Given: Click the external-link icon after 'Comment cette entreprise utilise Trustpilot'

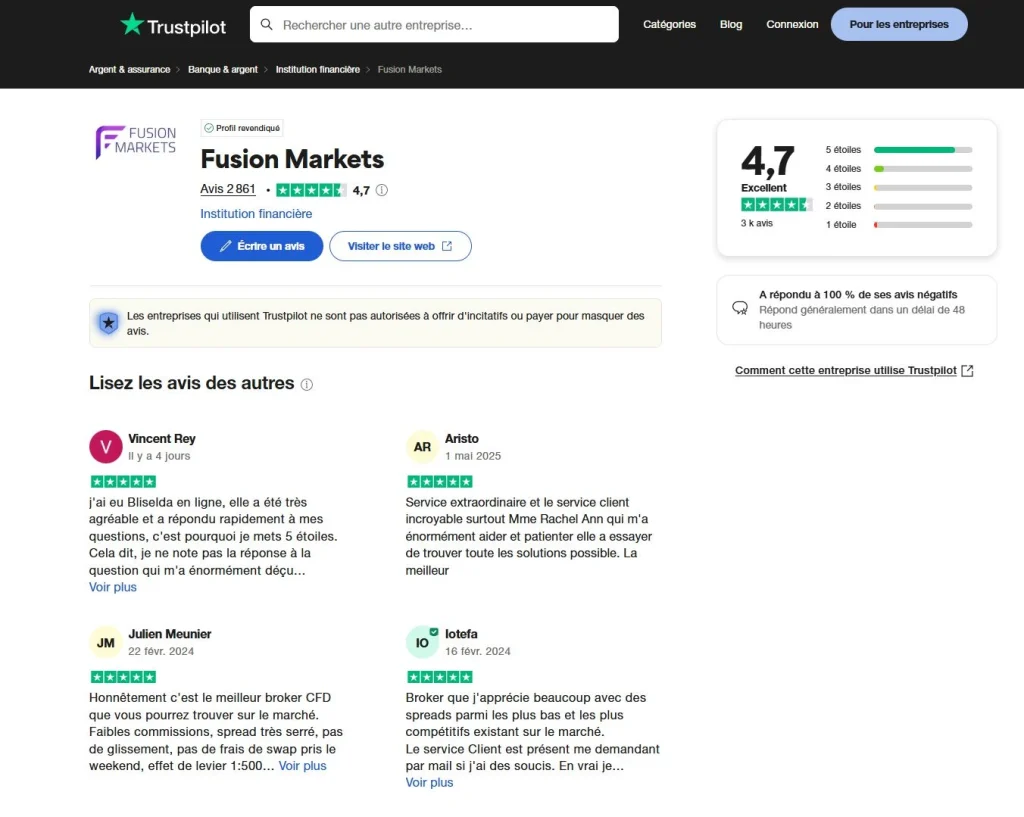Looking at the screenshot, I should 966,370.
